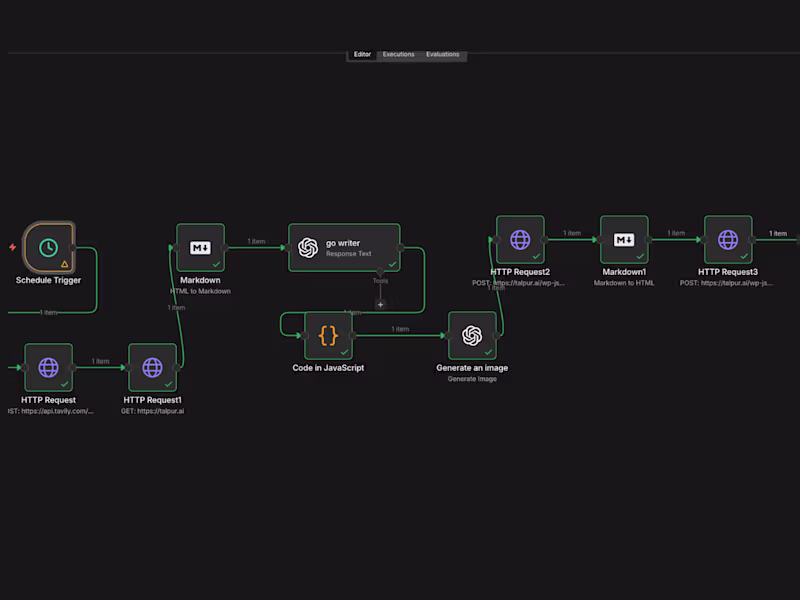Click the input connector on Markdown node
The width and height of the screenshot is (800, 600).
tap(178, 247)
